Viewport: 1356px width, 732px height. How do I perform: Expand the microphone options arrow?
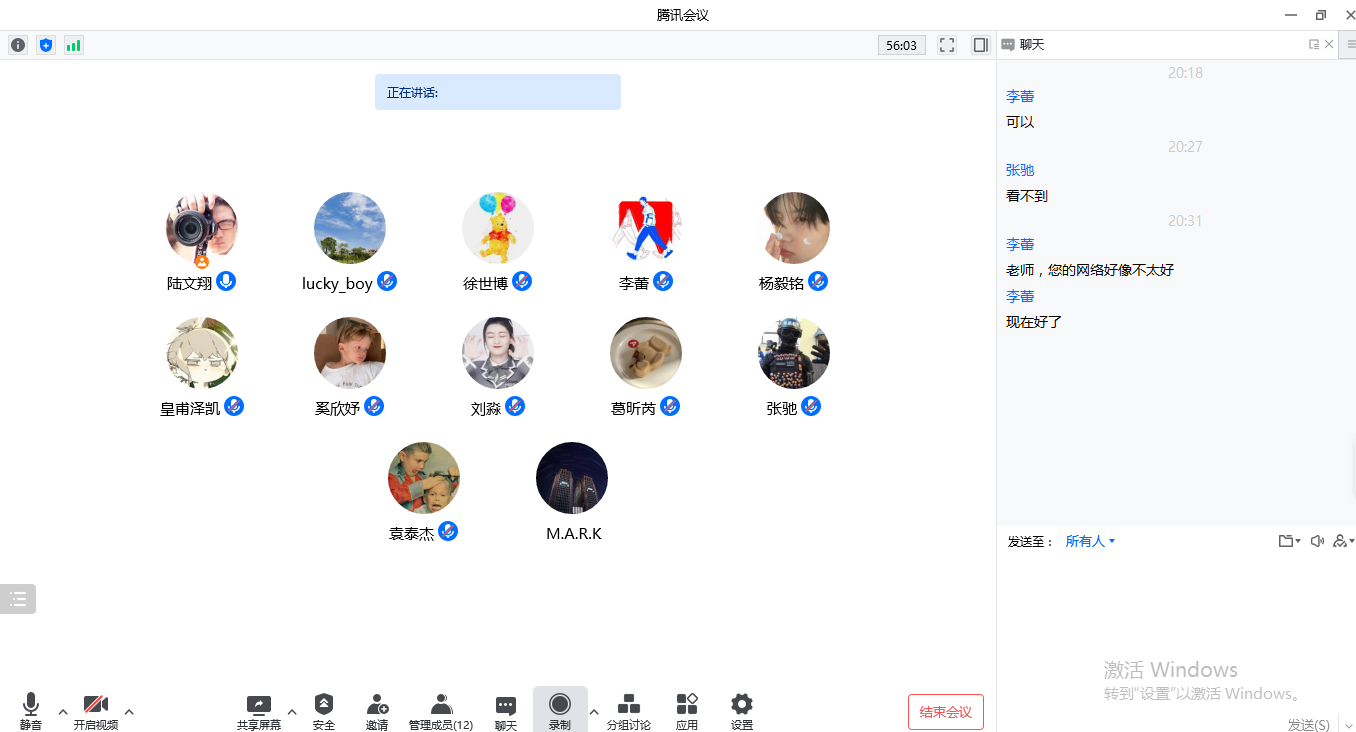click(63, 712)
